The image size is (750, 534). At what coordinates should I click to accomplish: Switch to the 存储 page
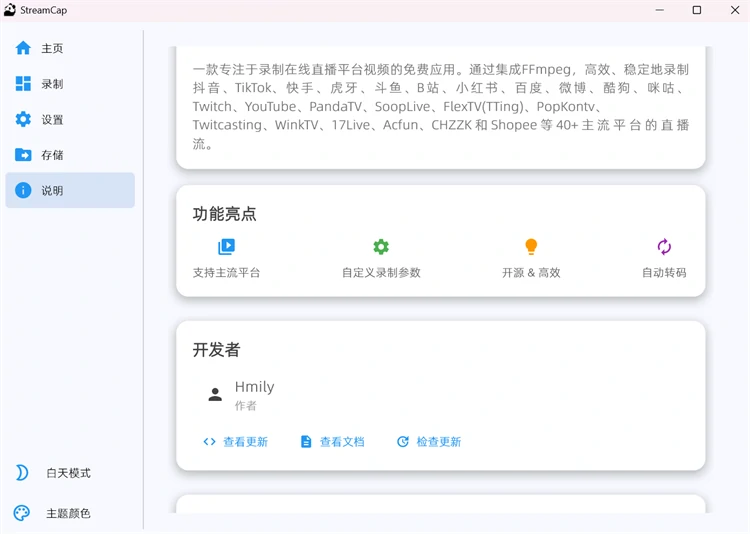[x=70, y=155]
